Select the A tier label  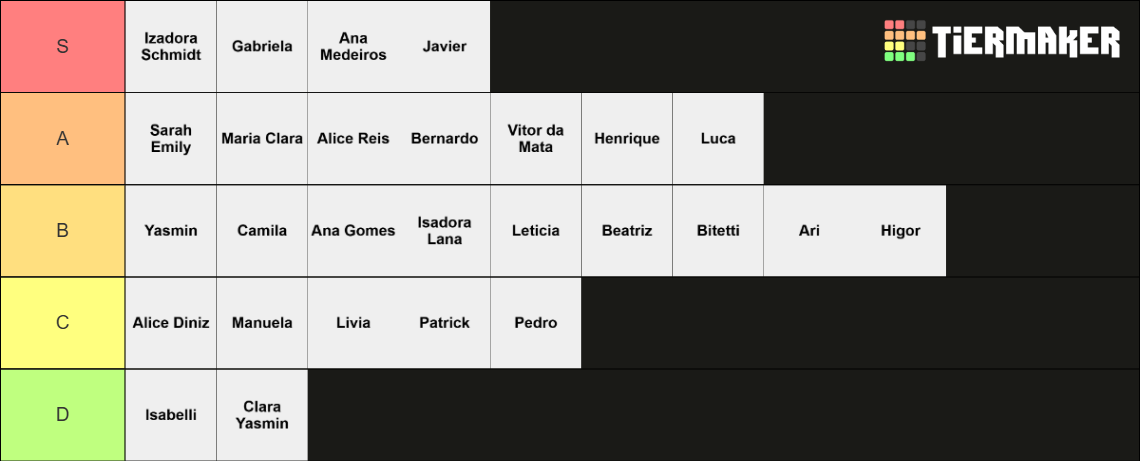tap(63, 138)
